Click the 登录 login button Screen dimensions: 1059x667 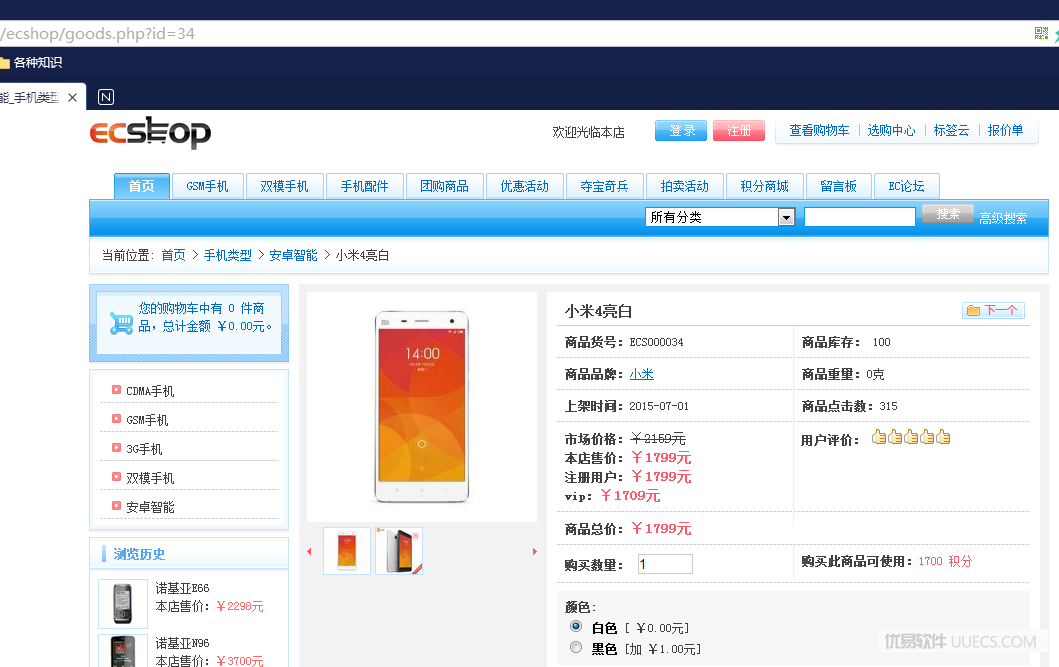[x=681, y=131]
